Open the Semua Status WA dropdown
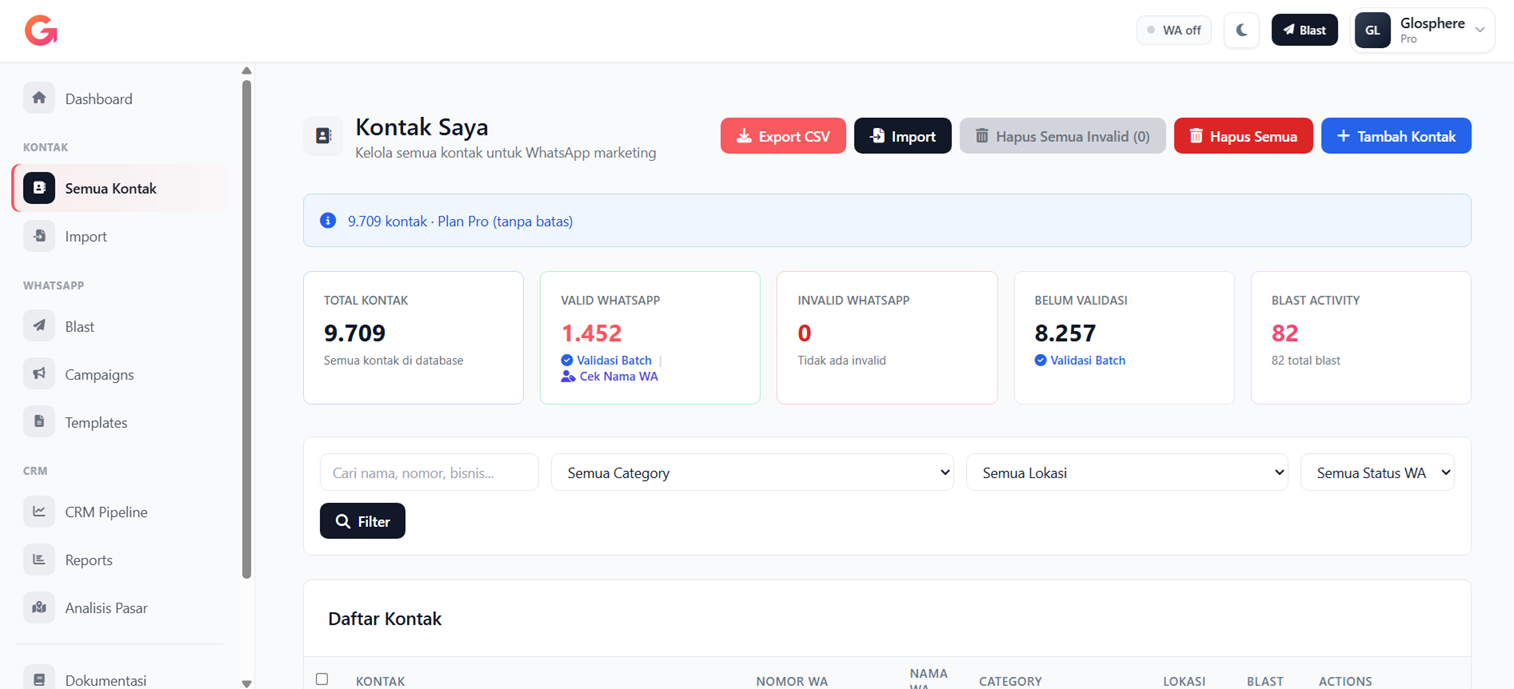 pos(1377,472)
